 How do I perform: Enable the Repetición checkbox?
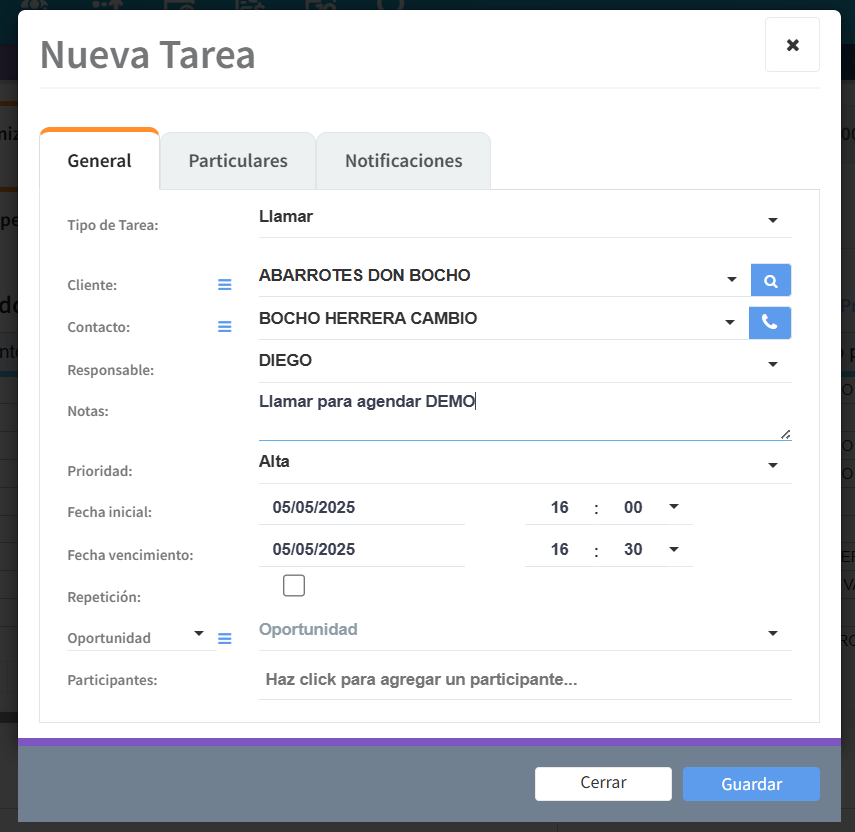pos(294,586)
